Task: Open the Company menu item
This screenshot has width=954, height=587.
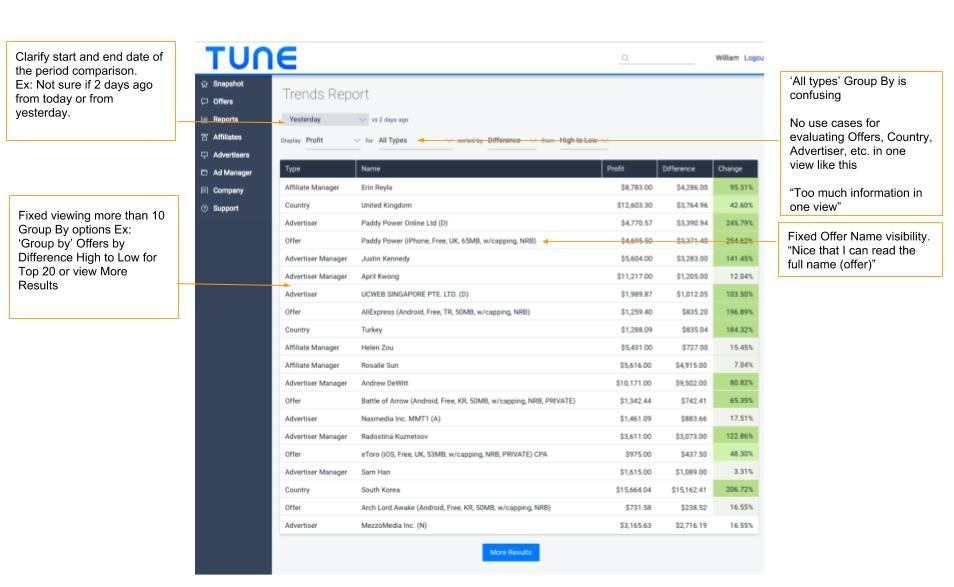Action: [x=228, y=190]
